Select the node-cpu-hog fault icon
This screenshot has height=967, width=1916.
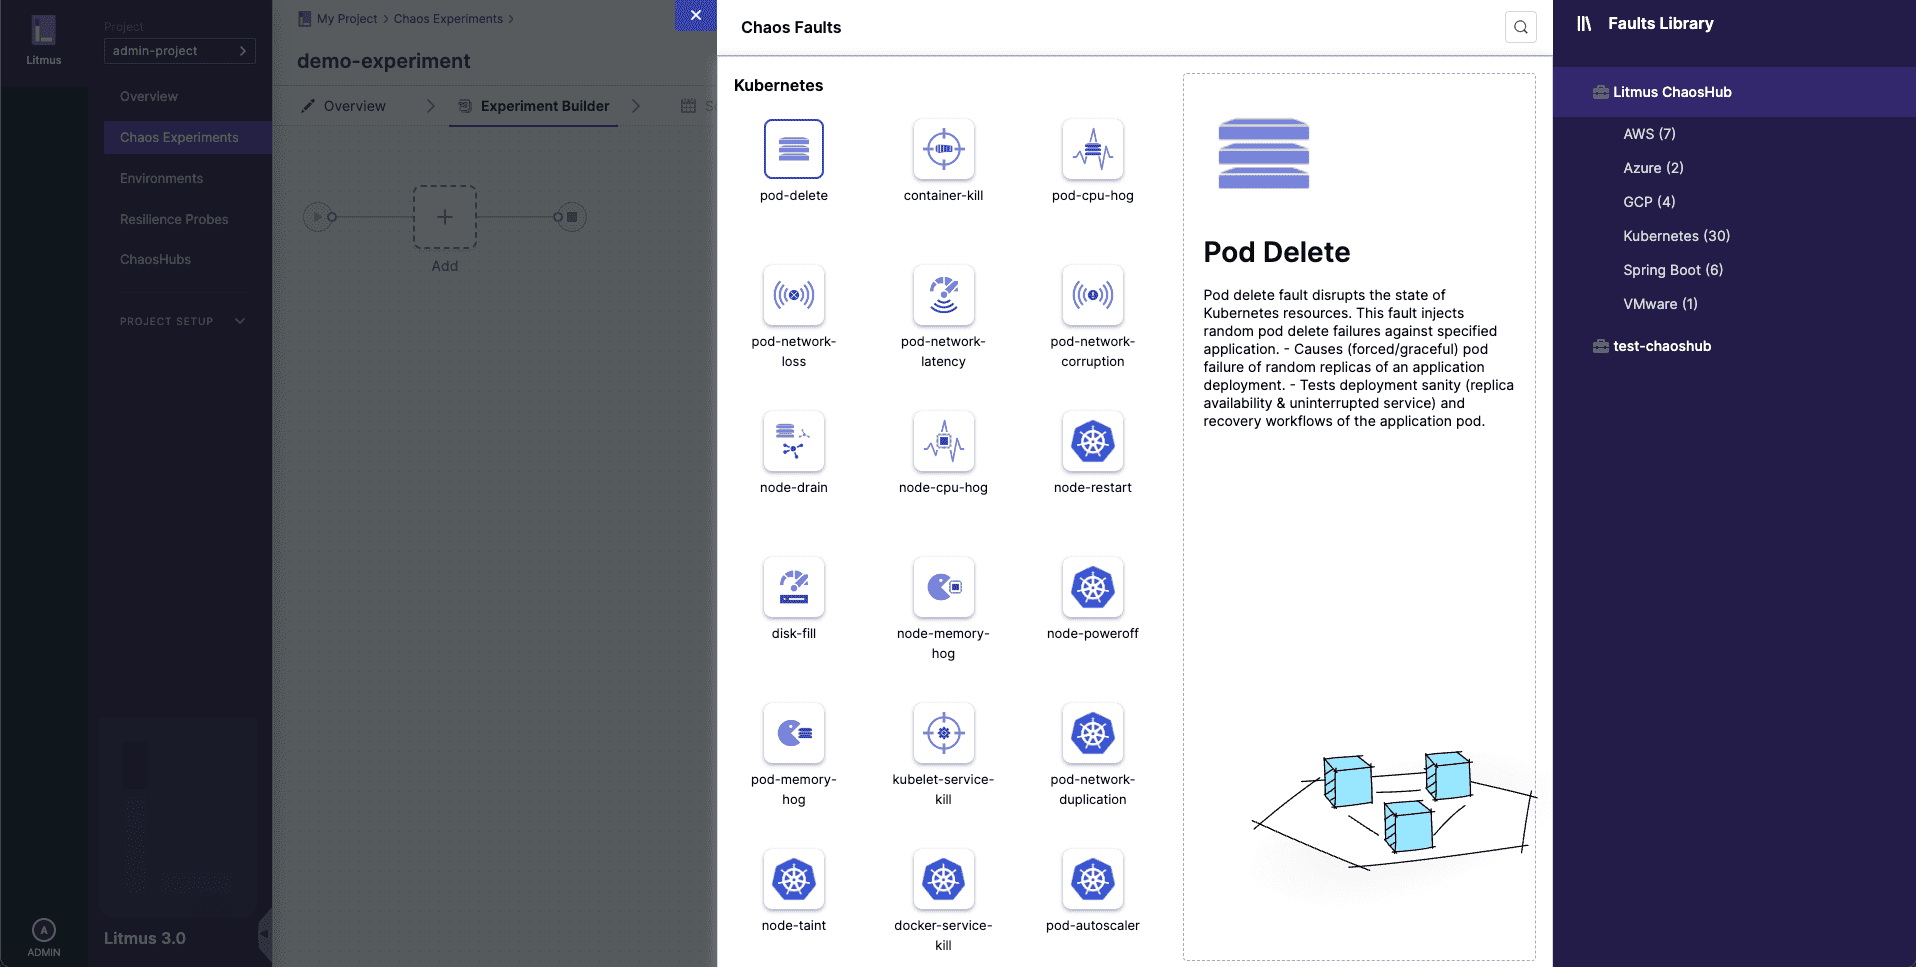pos(943,441)
